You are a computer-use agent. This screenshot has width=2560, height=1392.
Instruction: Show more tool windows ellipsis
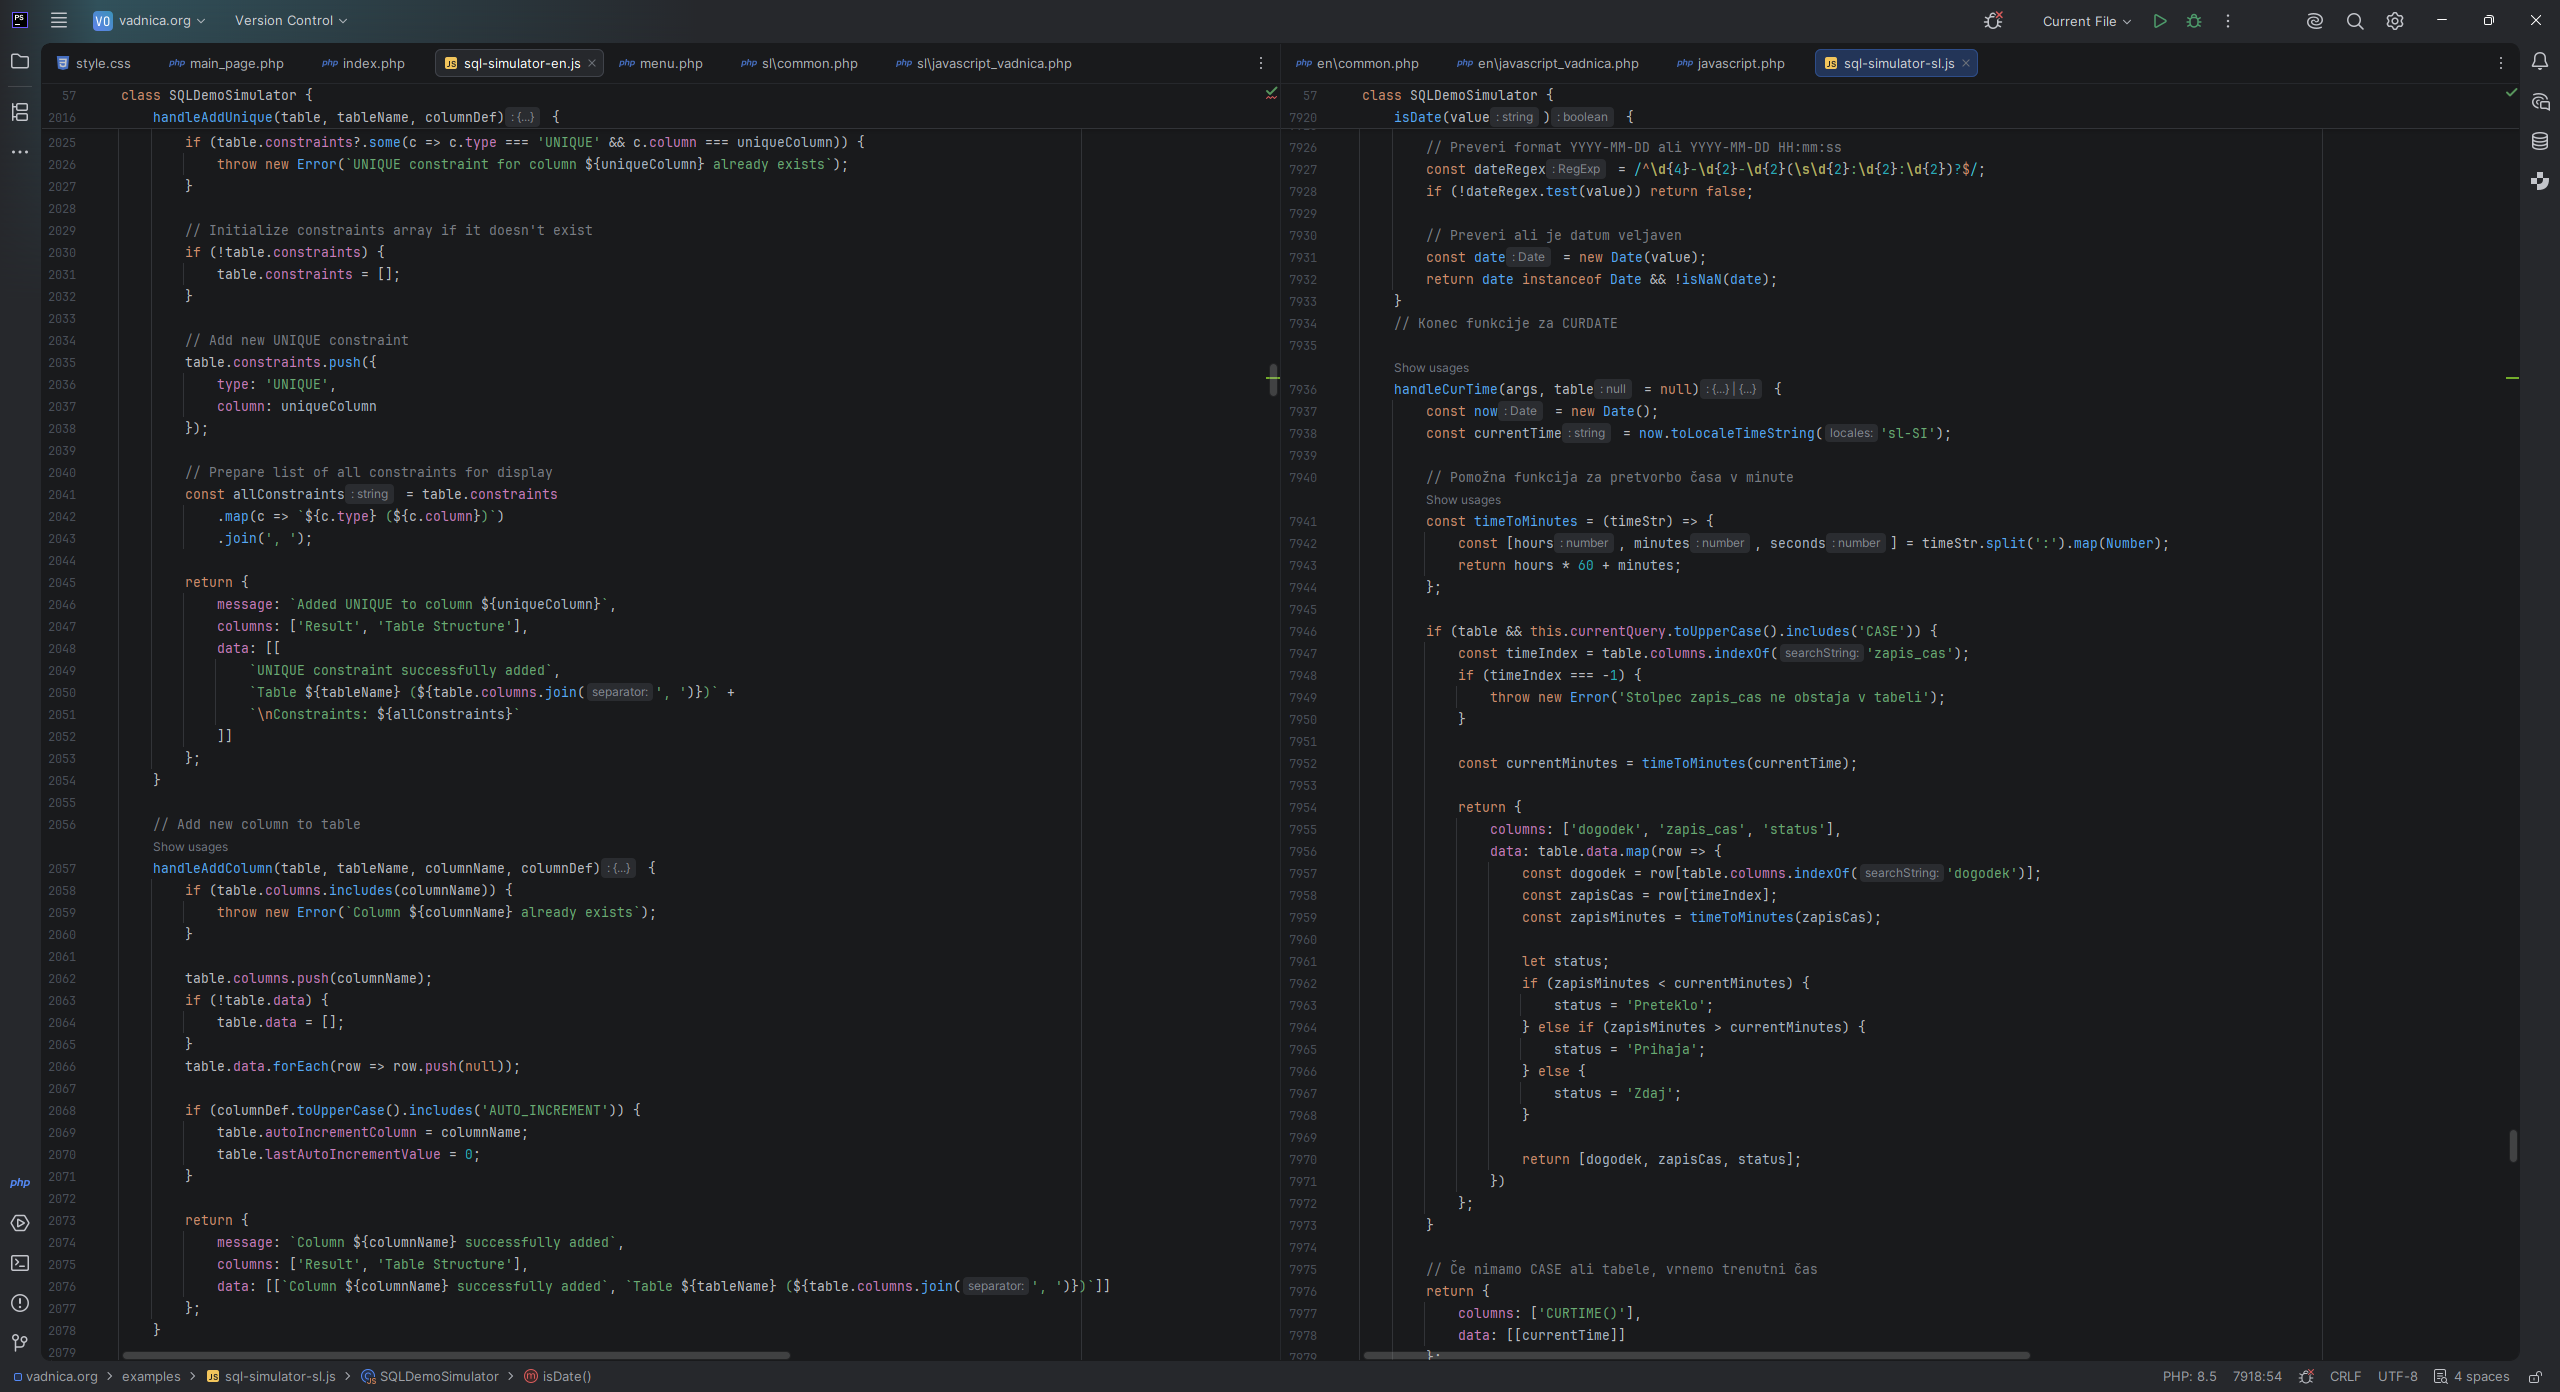coord(20,152)
